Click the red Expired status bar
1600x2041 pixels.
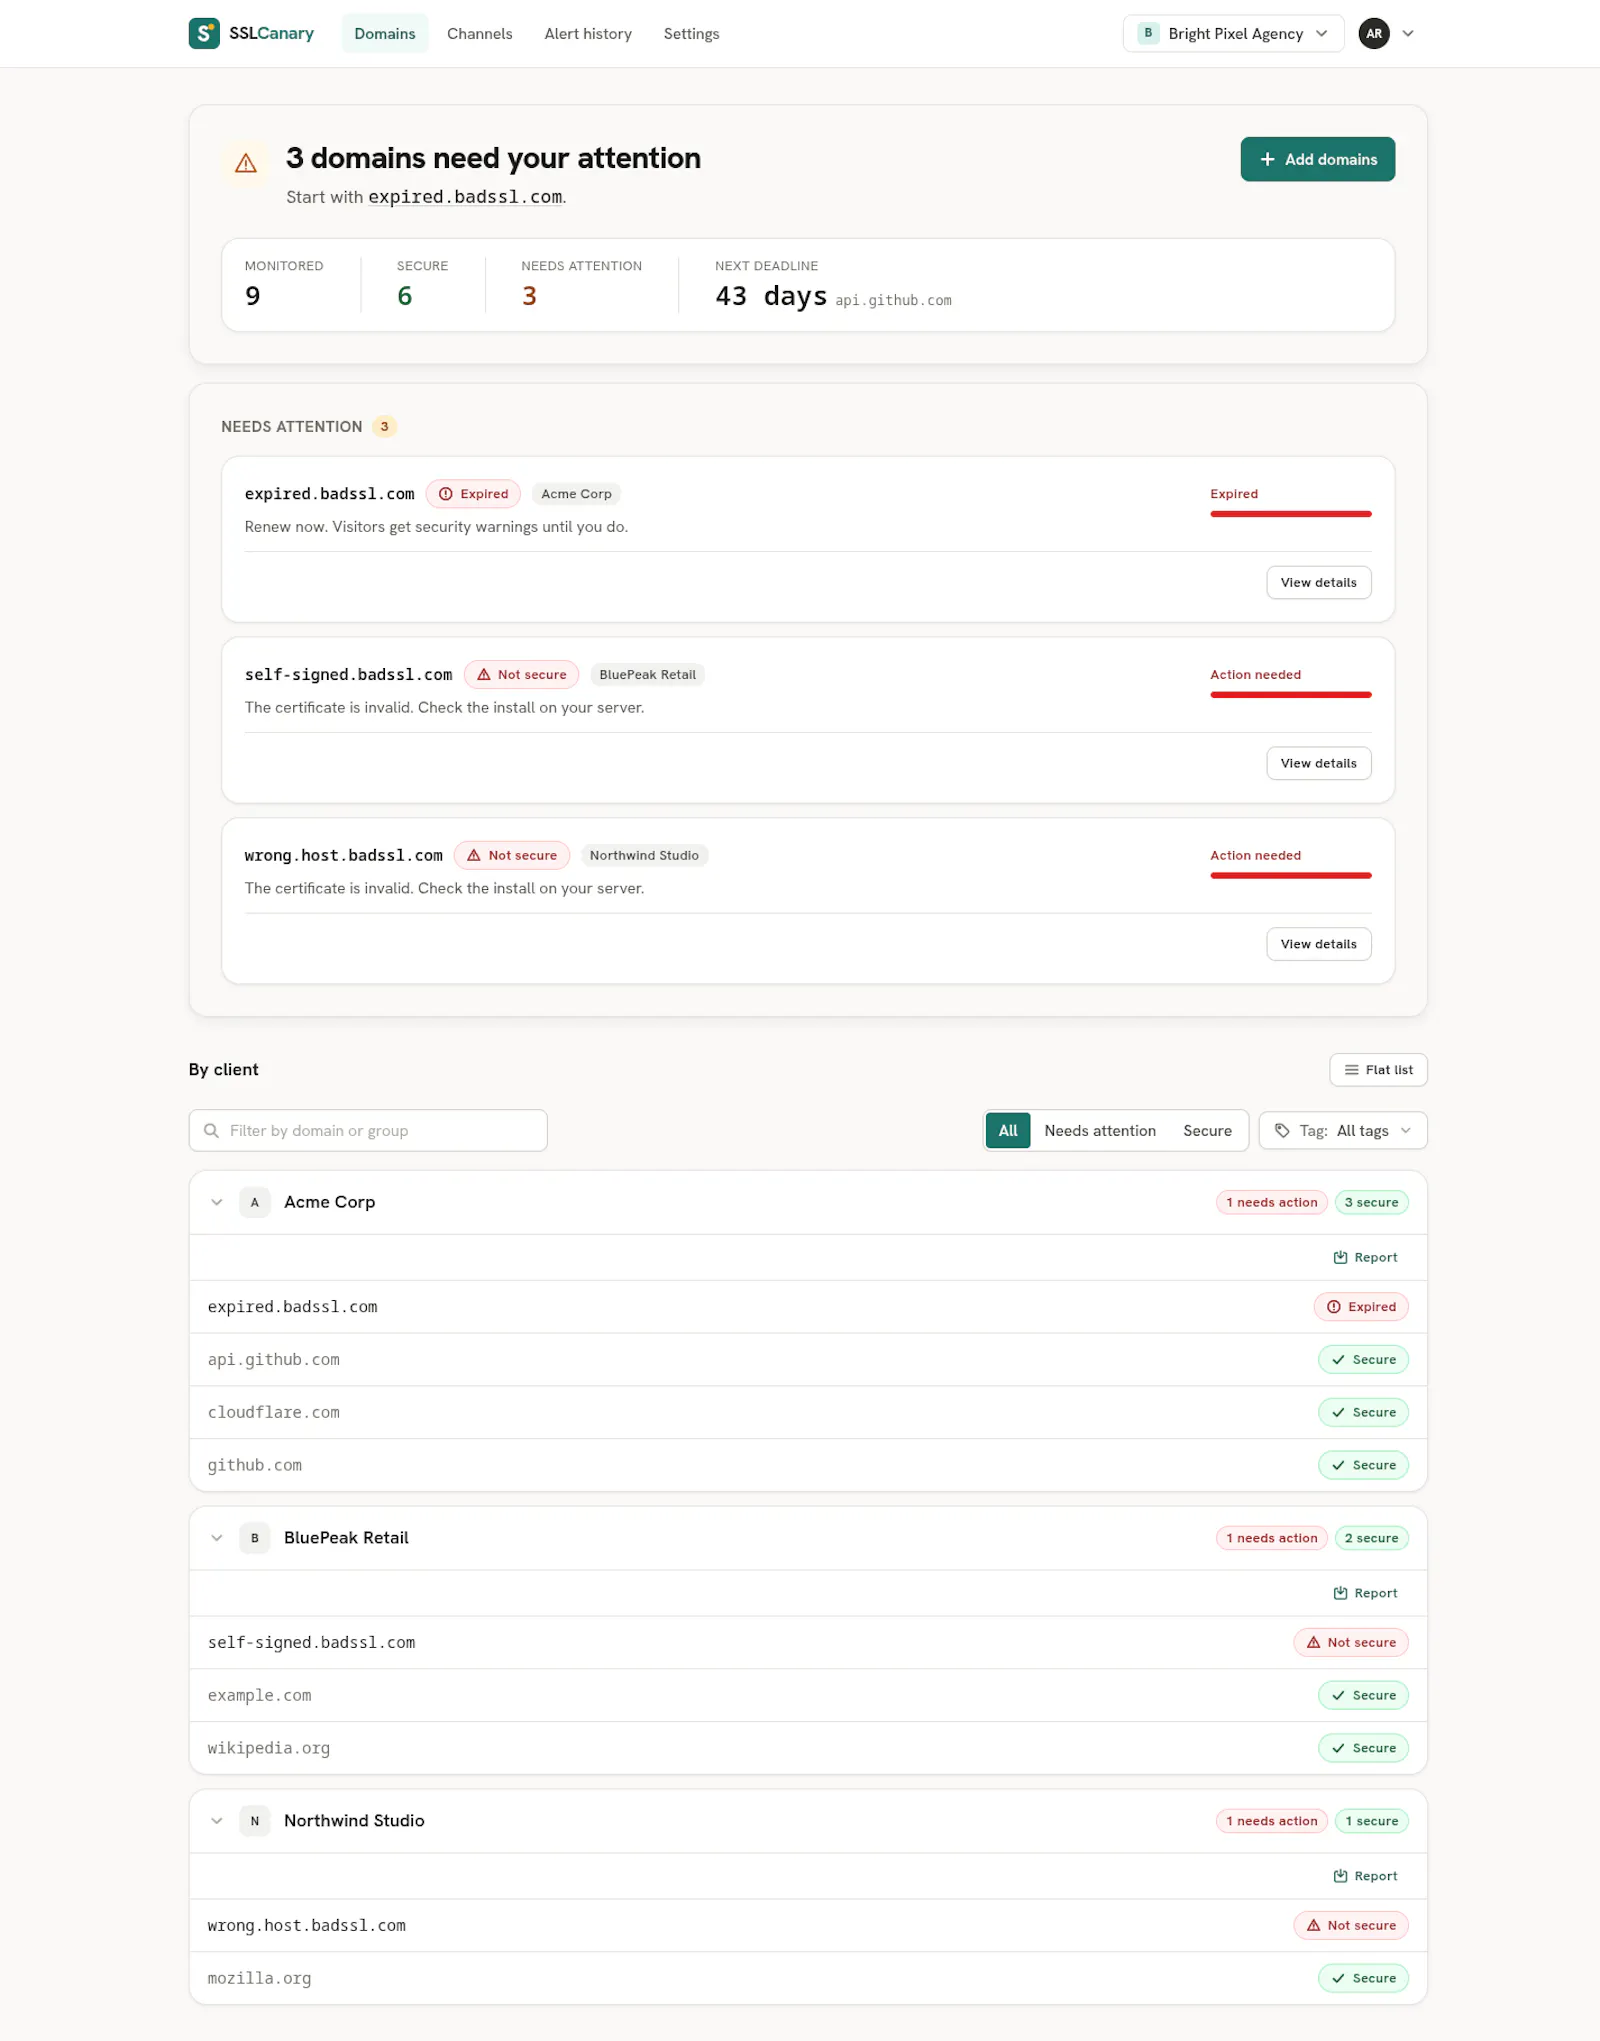1291,514
